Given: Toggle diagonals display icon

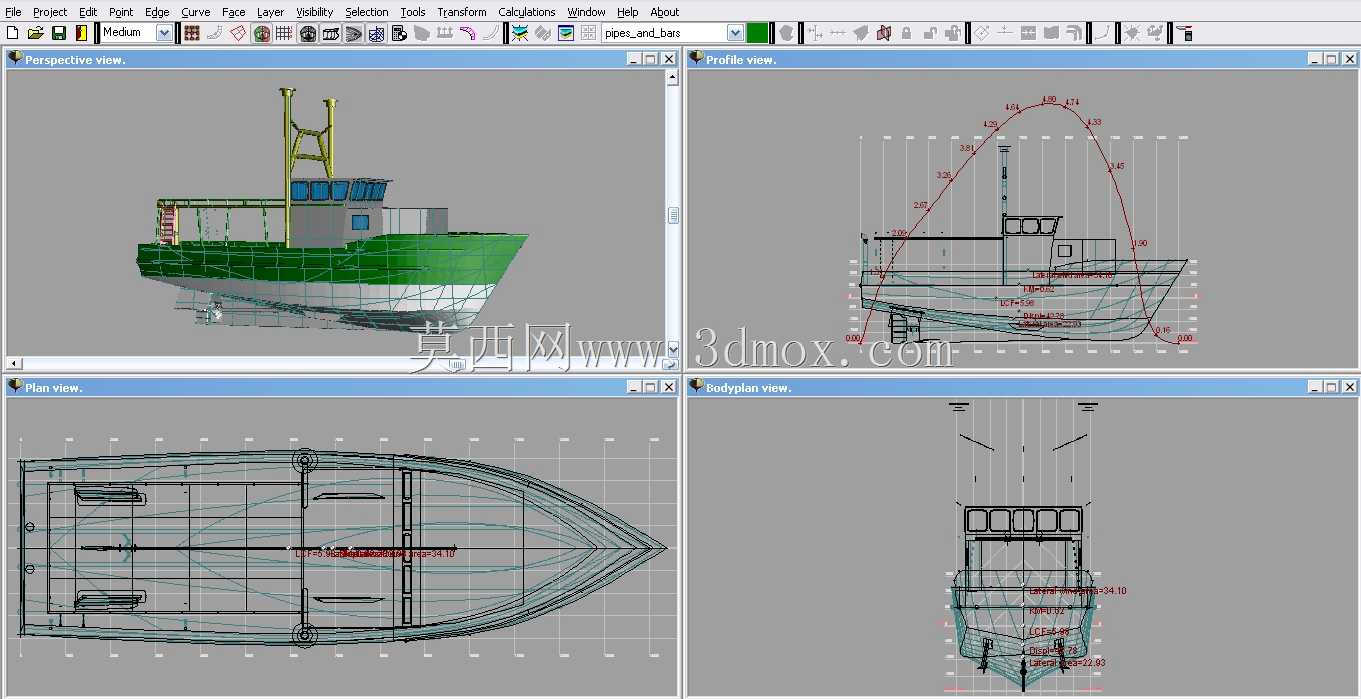Looking at the screenshot, I should 376,33.
